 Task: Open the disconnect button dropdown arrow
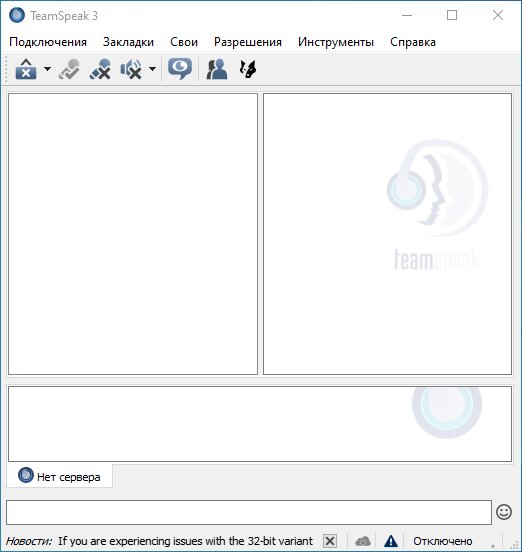coord(47,69)
